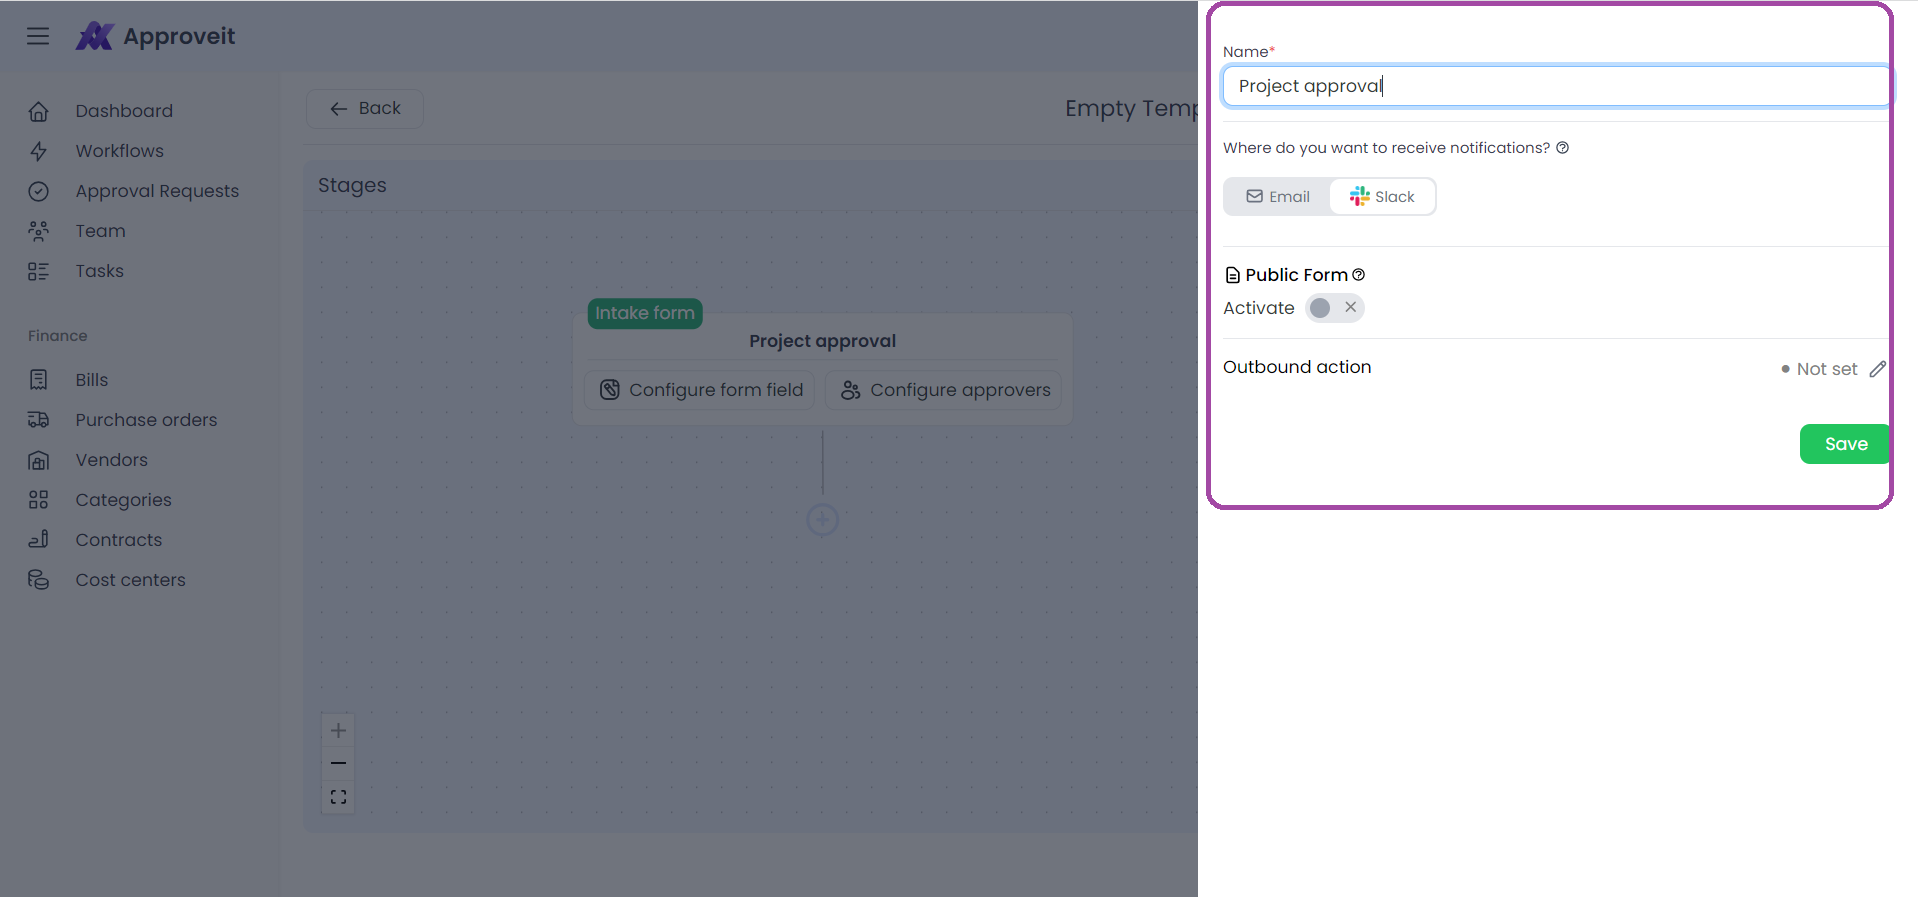Click the green Save button
Screen dimensions: 1918x897
tap(1845, 444)
